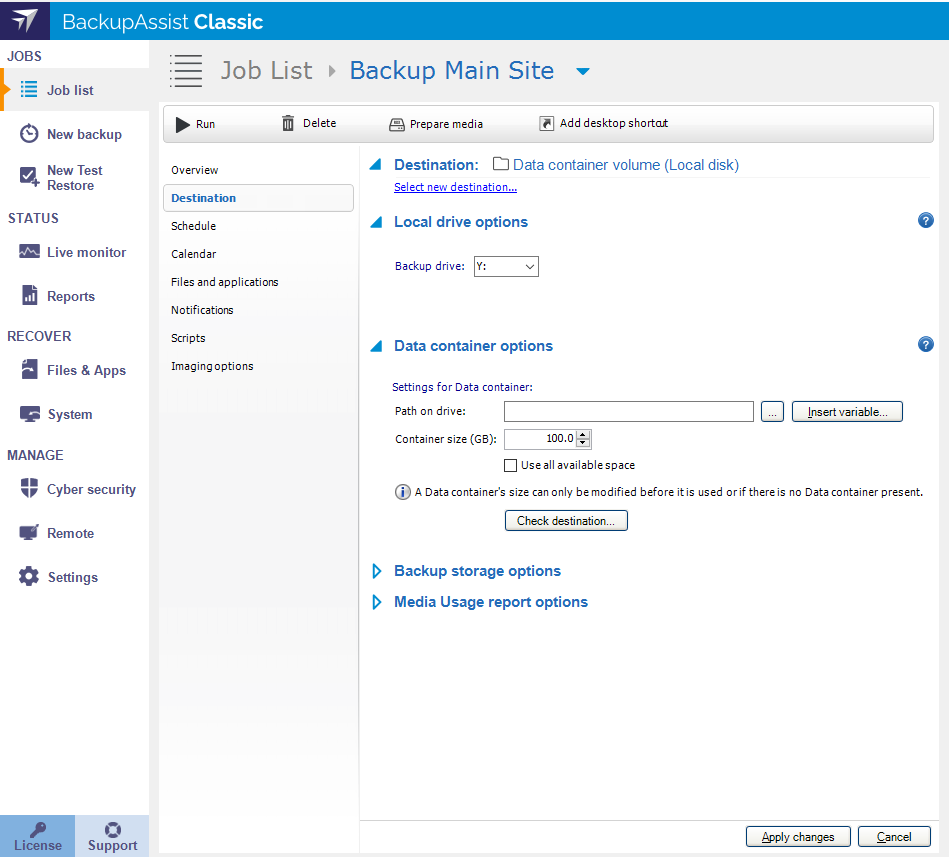Open the Backup drive dropdown
Image resolution: width=949 pixels, height=857 pixels.
pos(529,266)
